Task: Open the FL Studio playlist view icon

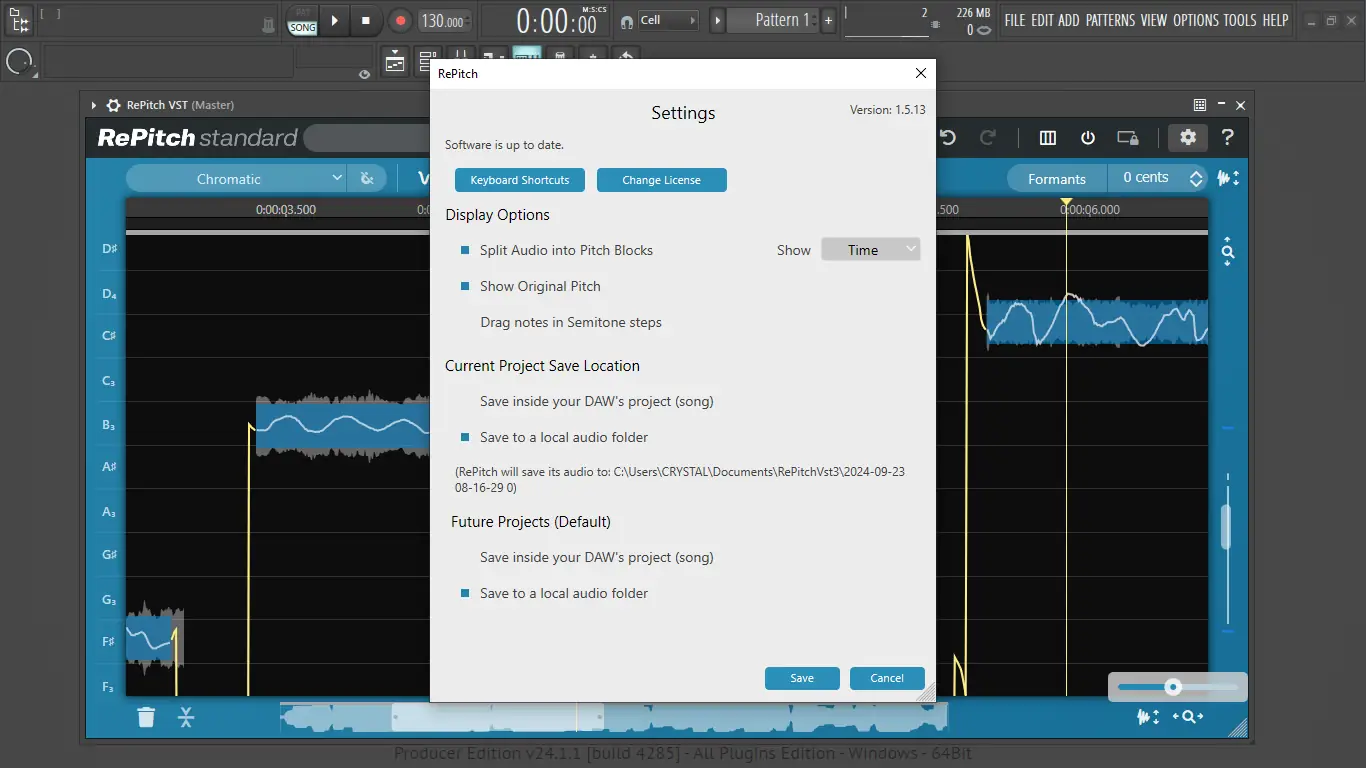Action: [395, 61]
